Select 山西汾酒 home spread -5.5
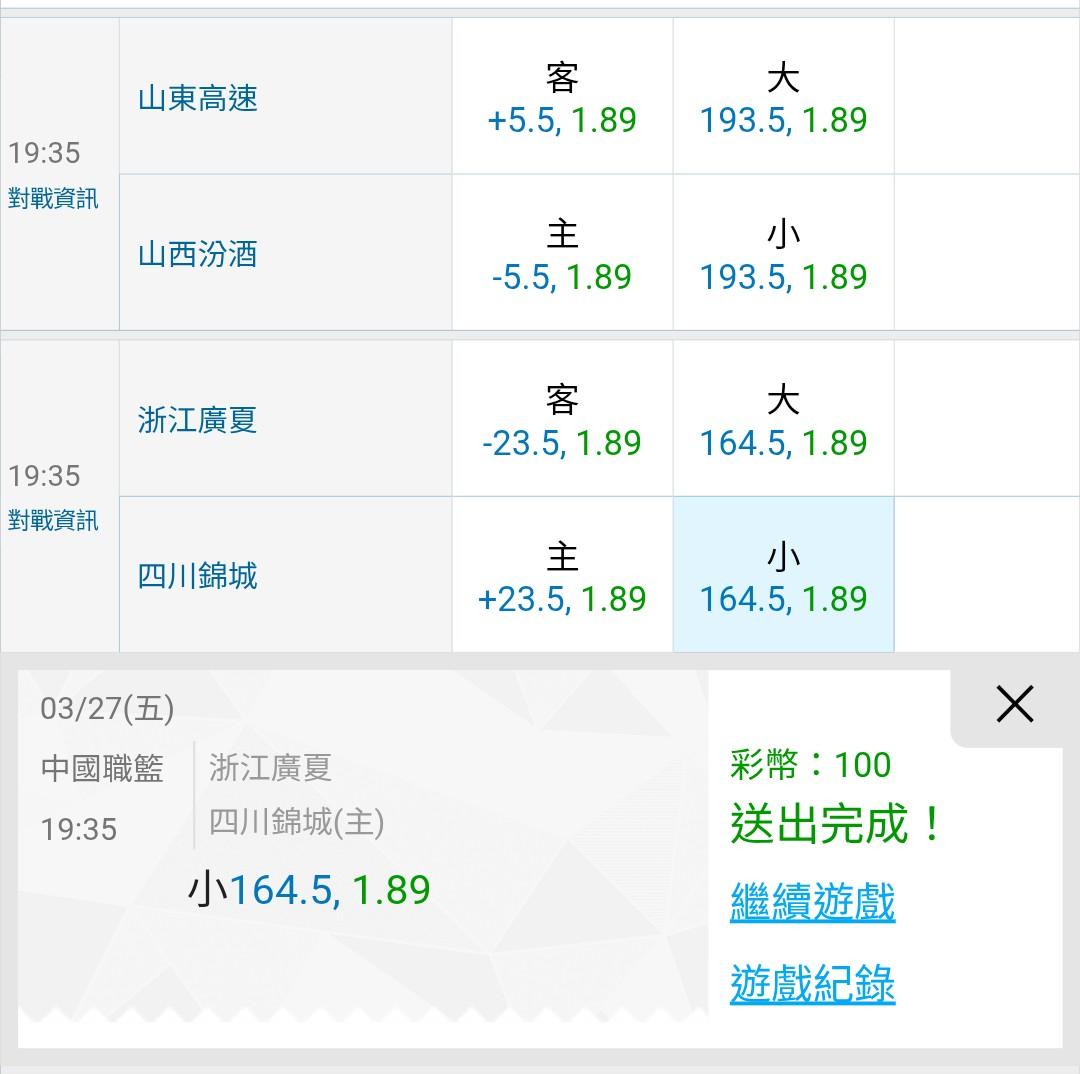 pos(562,254)
